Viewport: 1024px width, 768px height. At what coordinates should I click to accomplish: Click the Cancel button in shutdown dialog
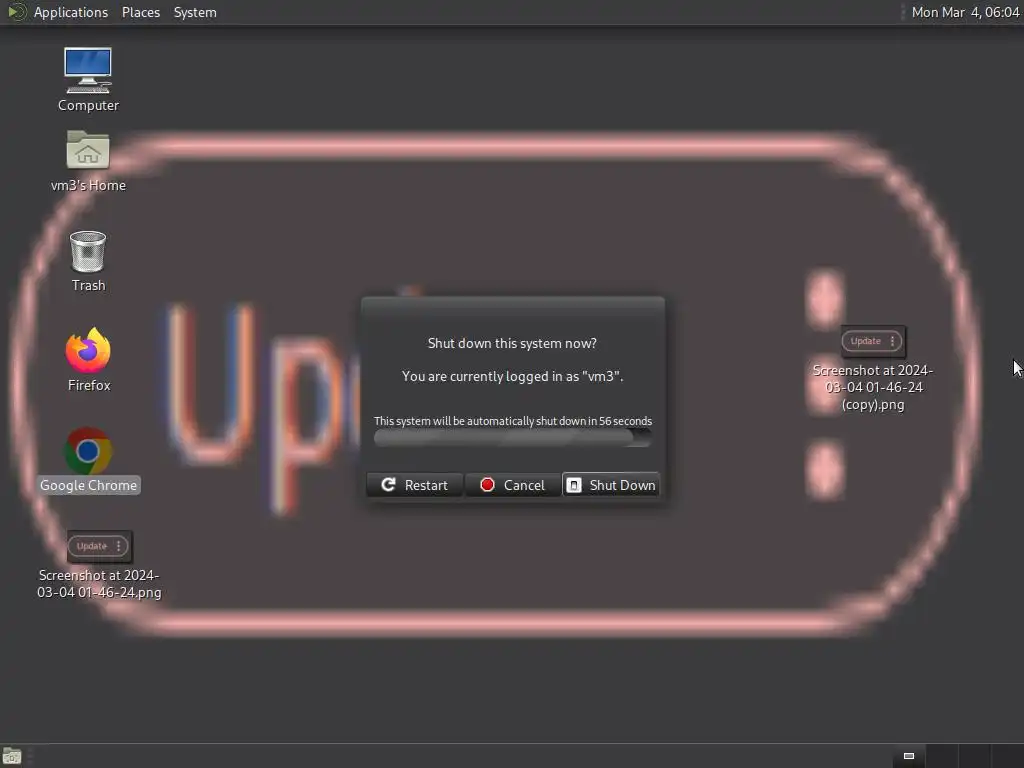pos(513,485)
